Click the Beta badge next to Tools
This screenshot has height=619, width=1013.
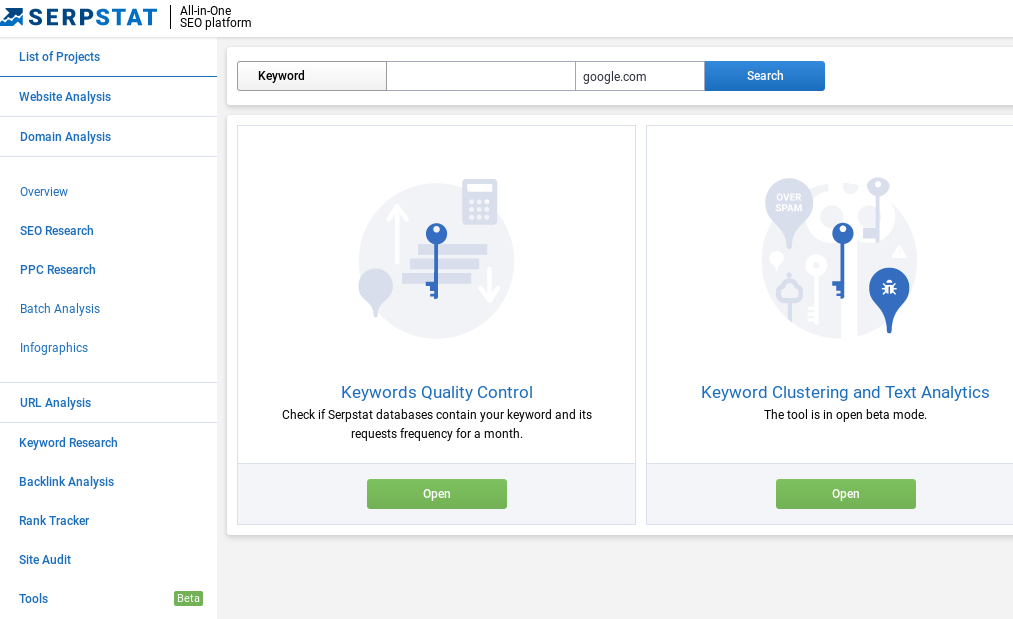[x=188, y=598]
